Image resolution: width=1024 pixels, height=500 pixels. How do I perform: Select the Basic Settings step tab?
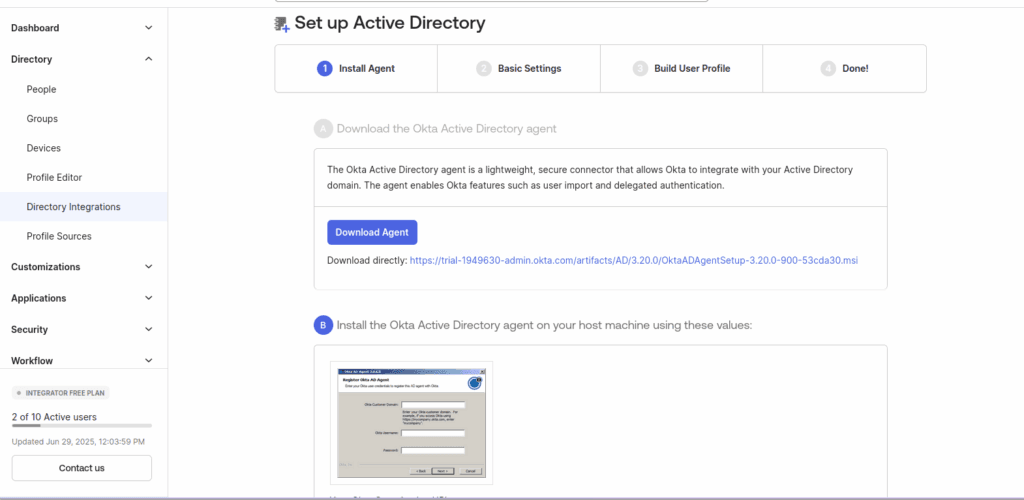(x=519, y=69)
